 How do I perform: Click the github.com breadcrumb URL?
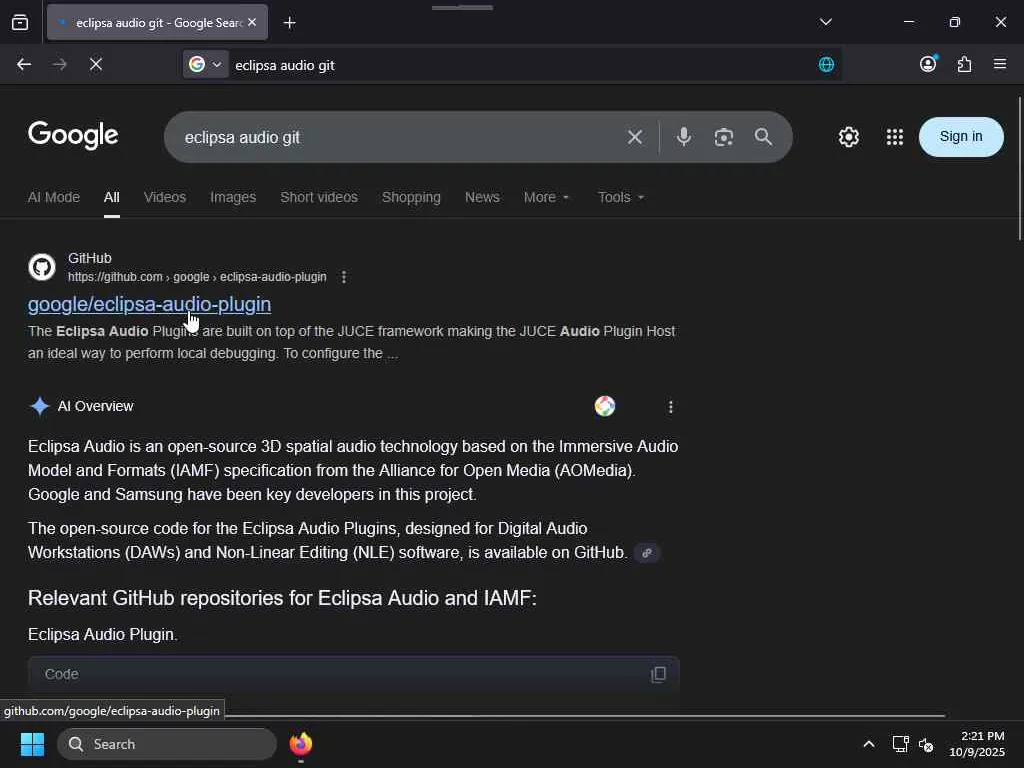pyautogui.click(x=197, y=277)
